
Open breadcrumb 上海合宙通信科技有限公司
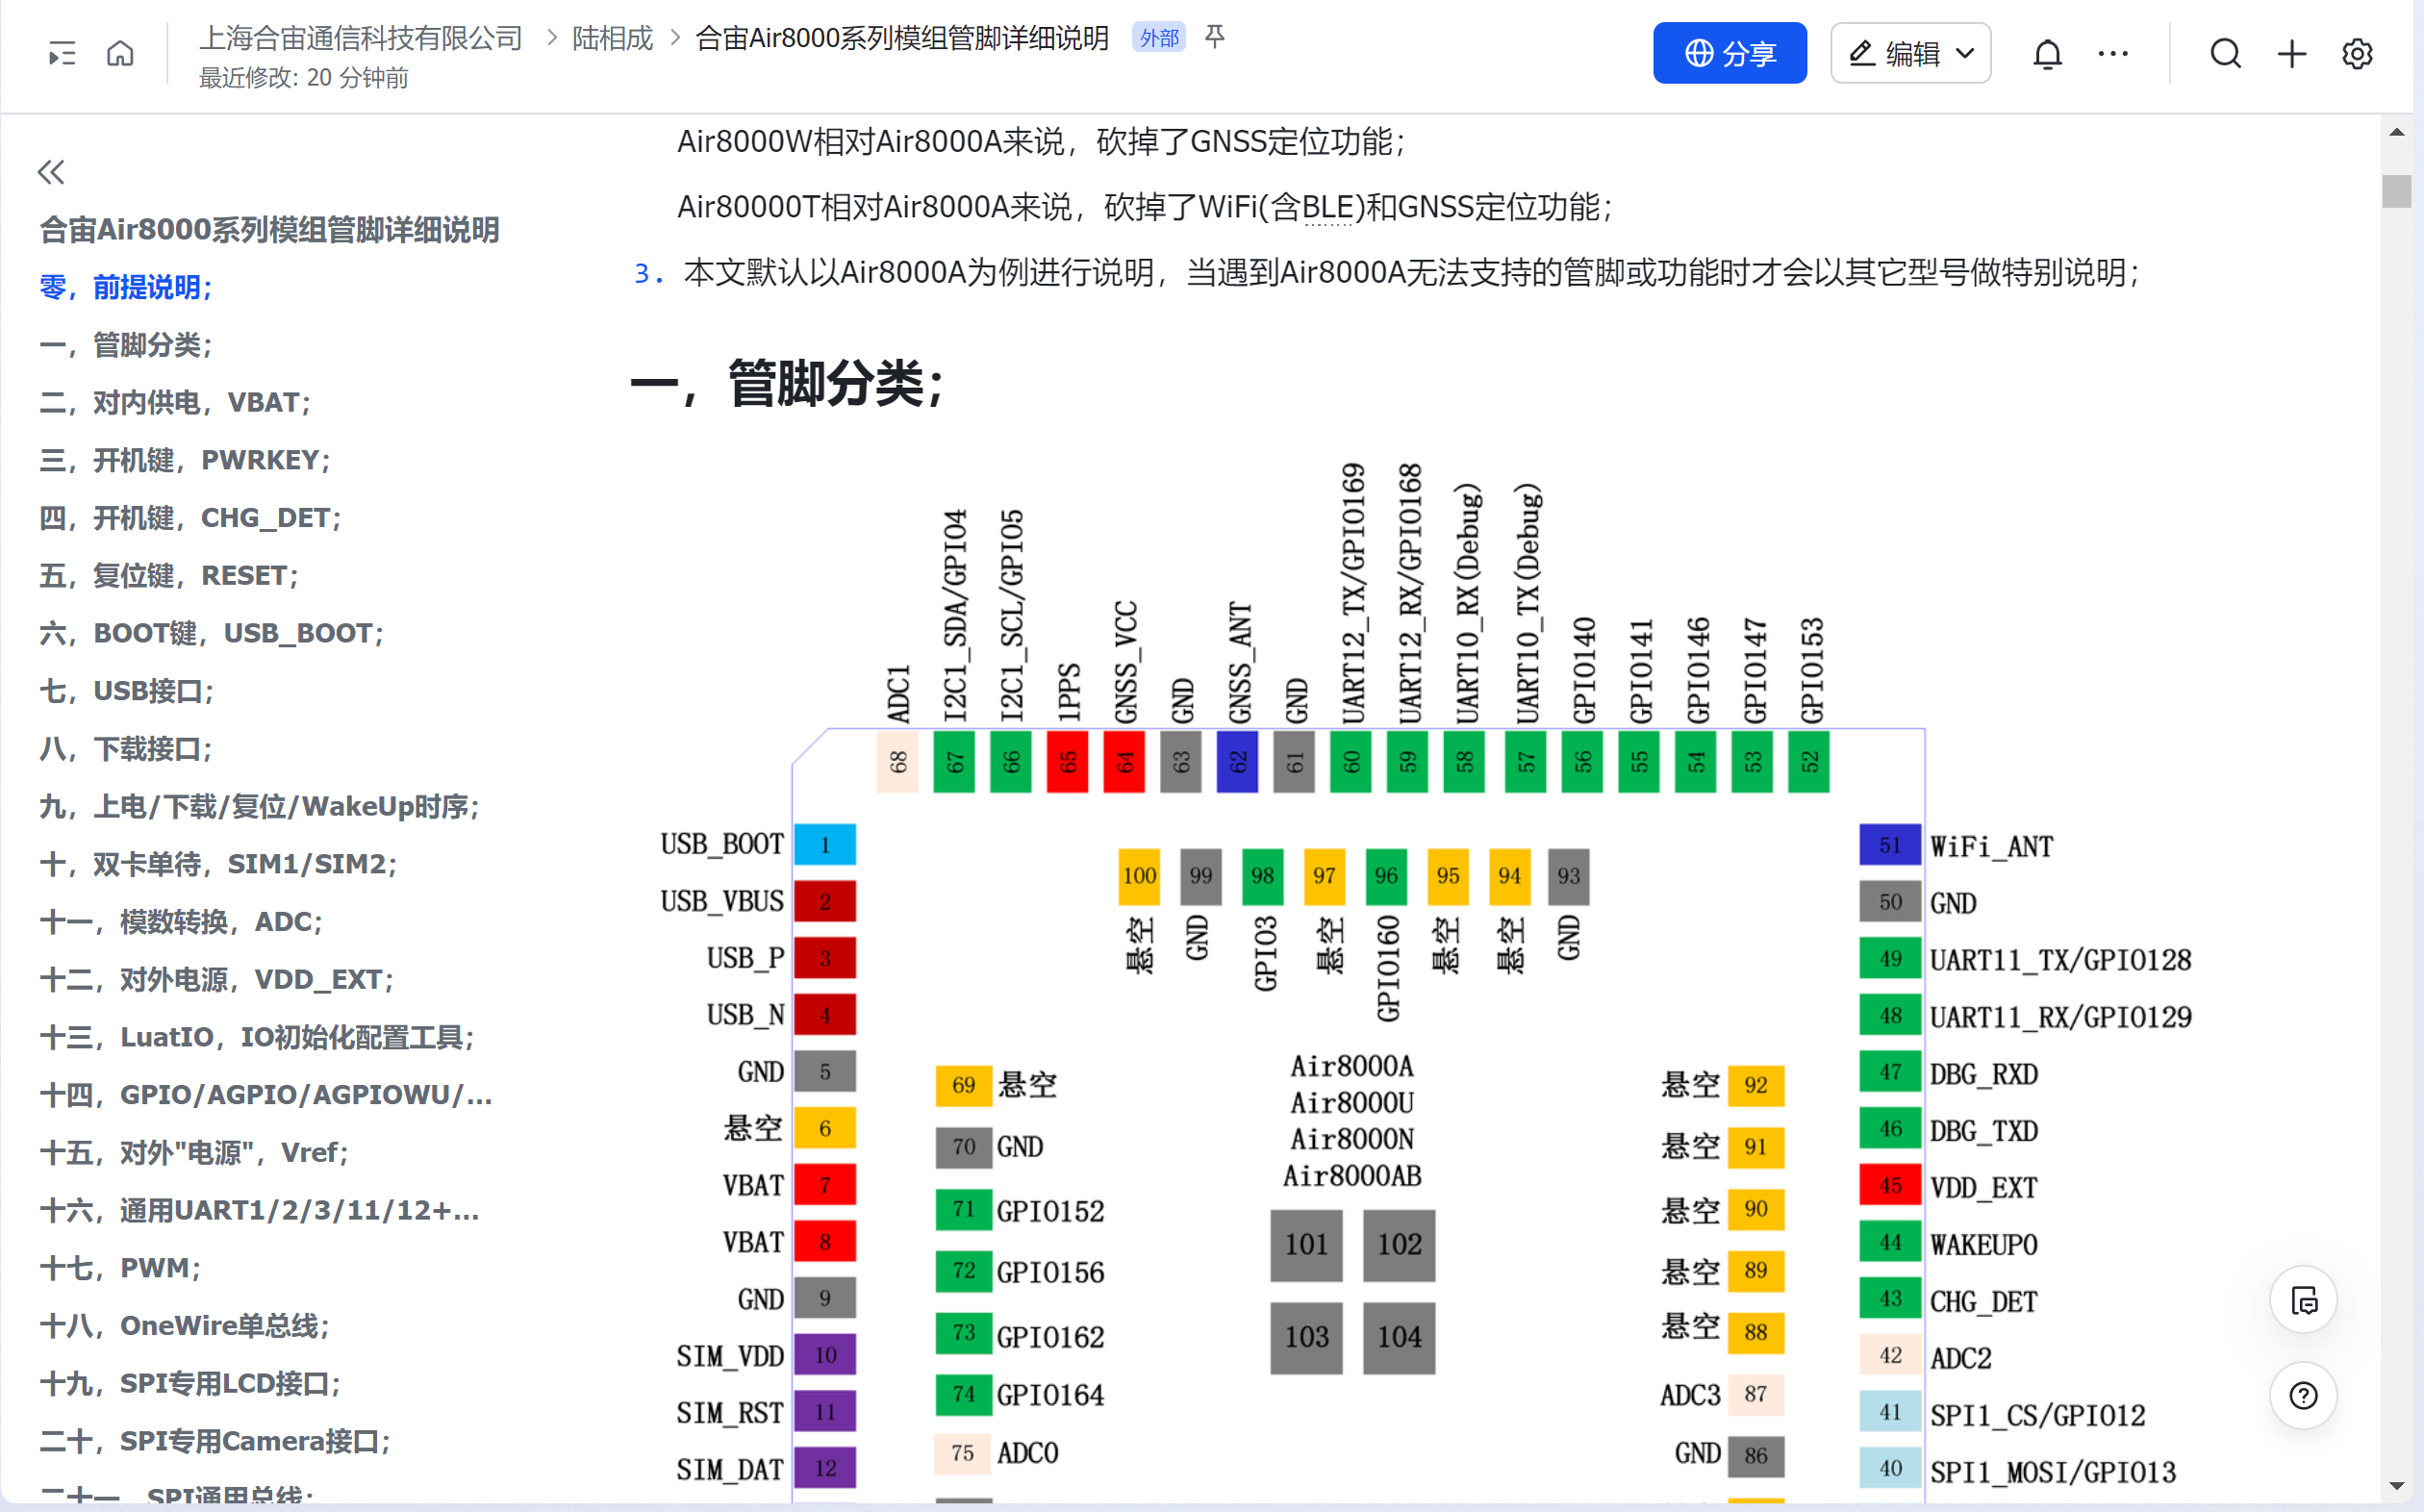pos(361,38)
